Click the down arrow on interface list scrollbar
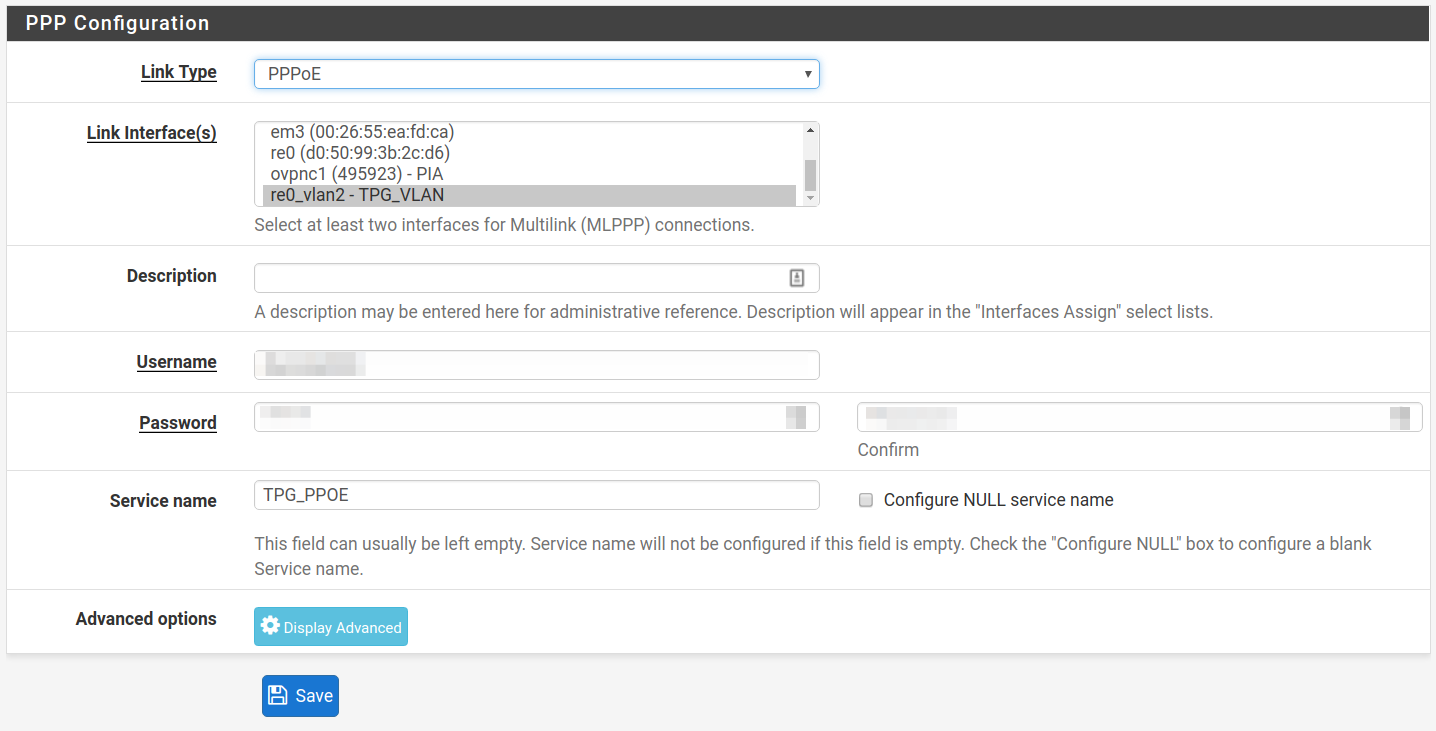 [809, 199]
